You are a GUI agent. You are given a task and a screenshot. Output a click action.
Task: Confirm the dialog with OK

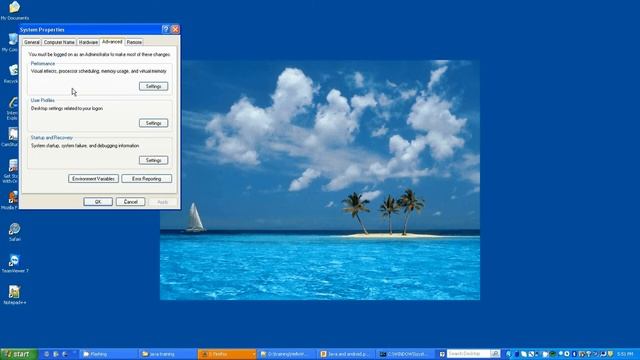(x=98, y=202)
